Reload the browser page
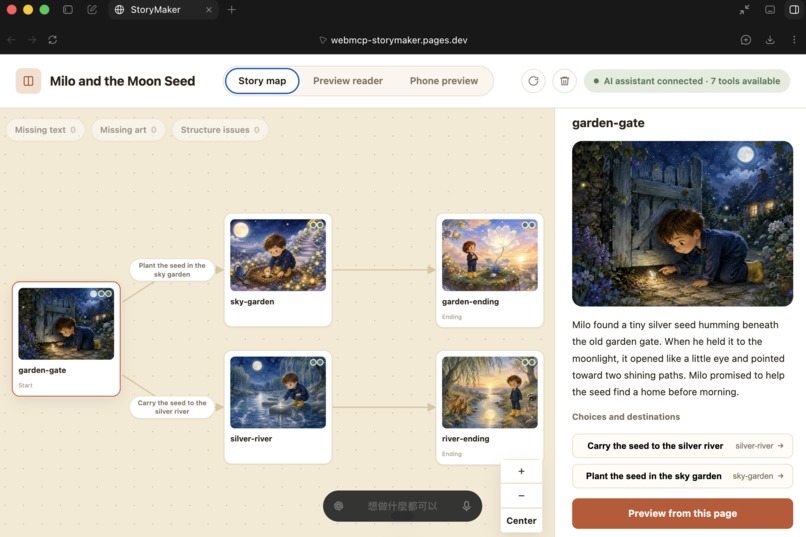The width and height of the screenshot is (806, 537). (x=52, y=40)
